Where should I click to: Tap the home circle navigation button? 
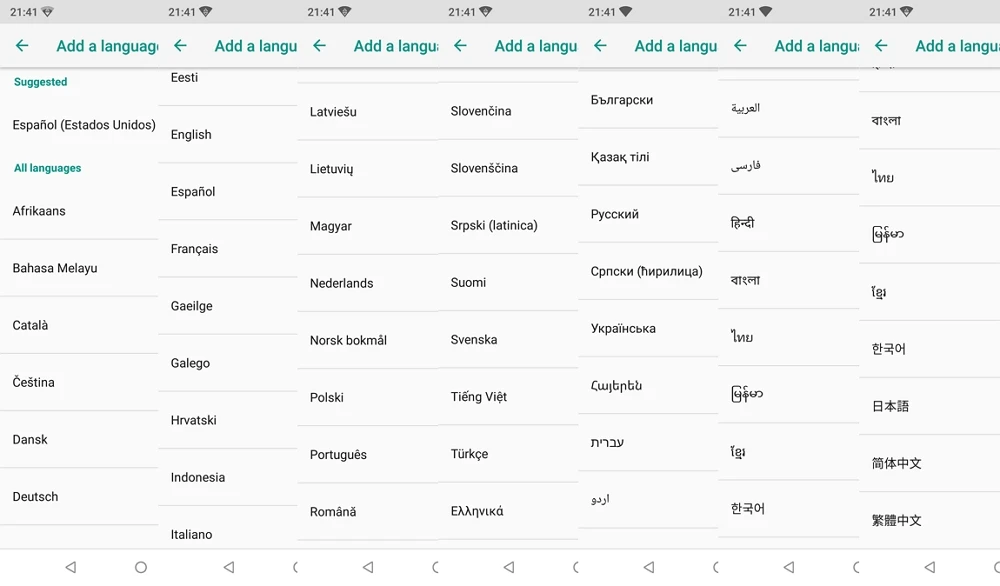[141, 567]
